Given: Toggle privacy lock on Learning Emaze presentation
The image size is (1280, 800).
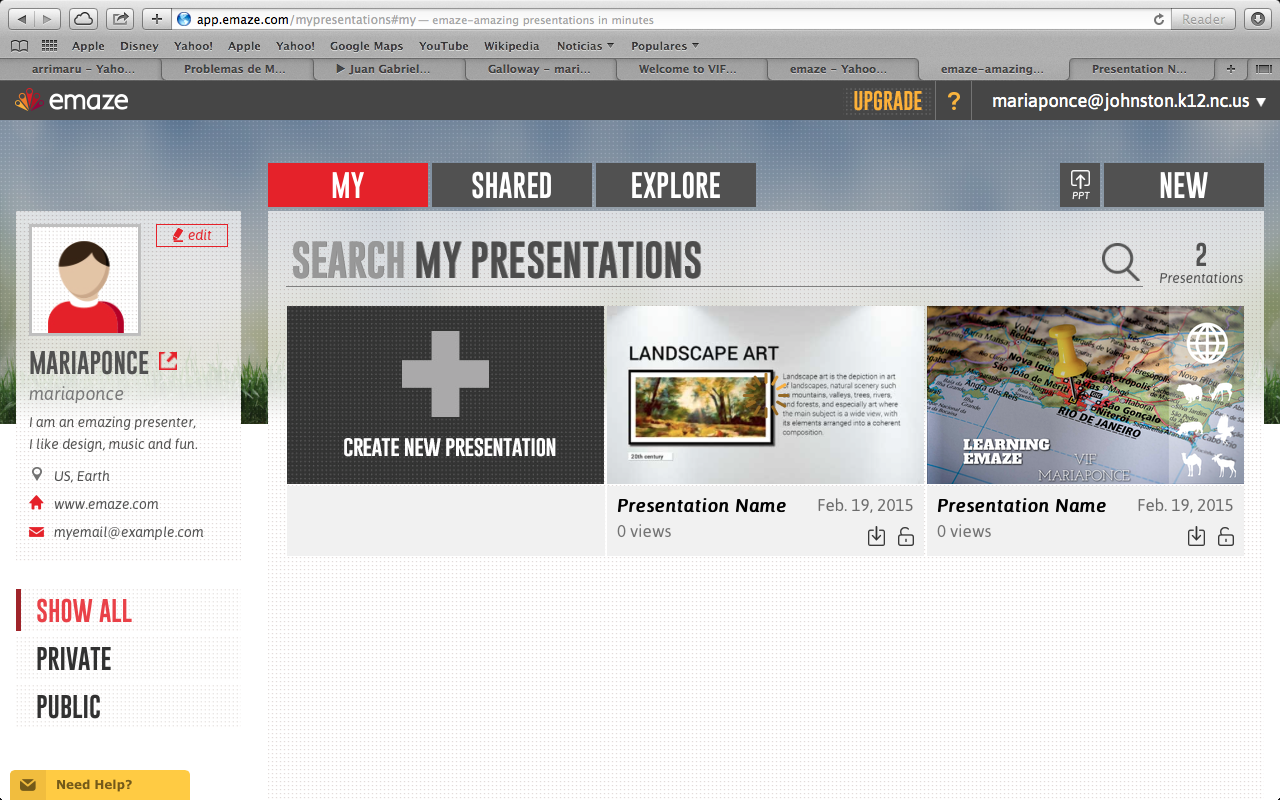Looking at the screenshot, I should pos(1226,536).
